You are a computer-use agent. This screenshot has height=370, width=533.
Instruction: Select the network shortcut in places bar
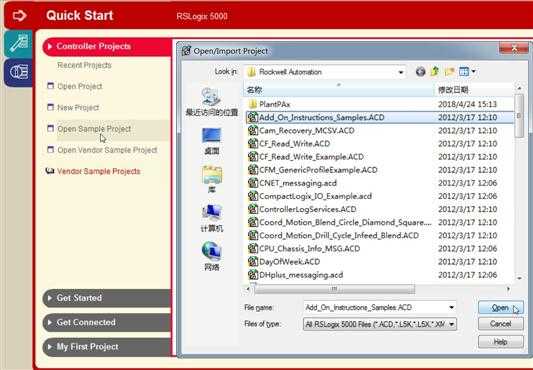[x=212, y=256]
